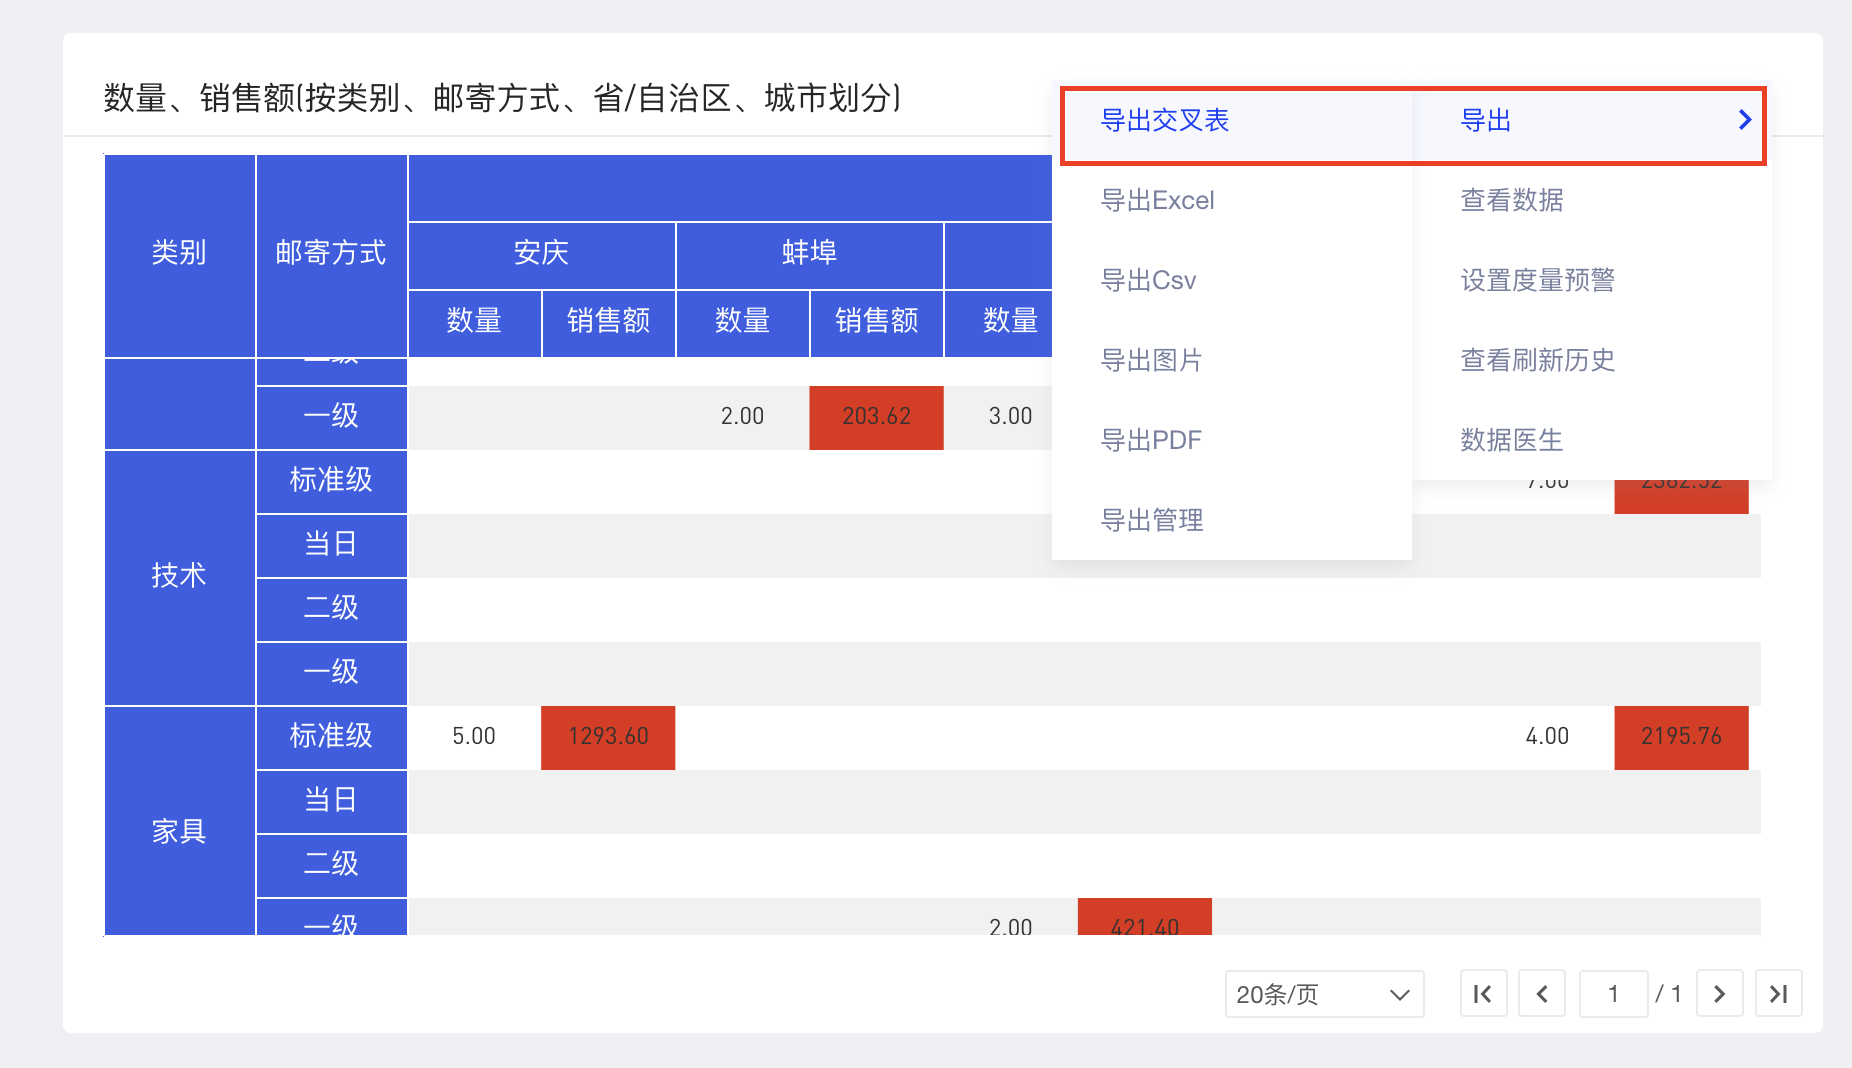Launch 数据医生 data doctor
The image size is (1852, 1068).
(x=1510, y=439)
